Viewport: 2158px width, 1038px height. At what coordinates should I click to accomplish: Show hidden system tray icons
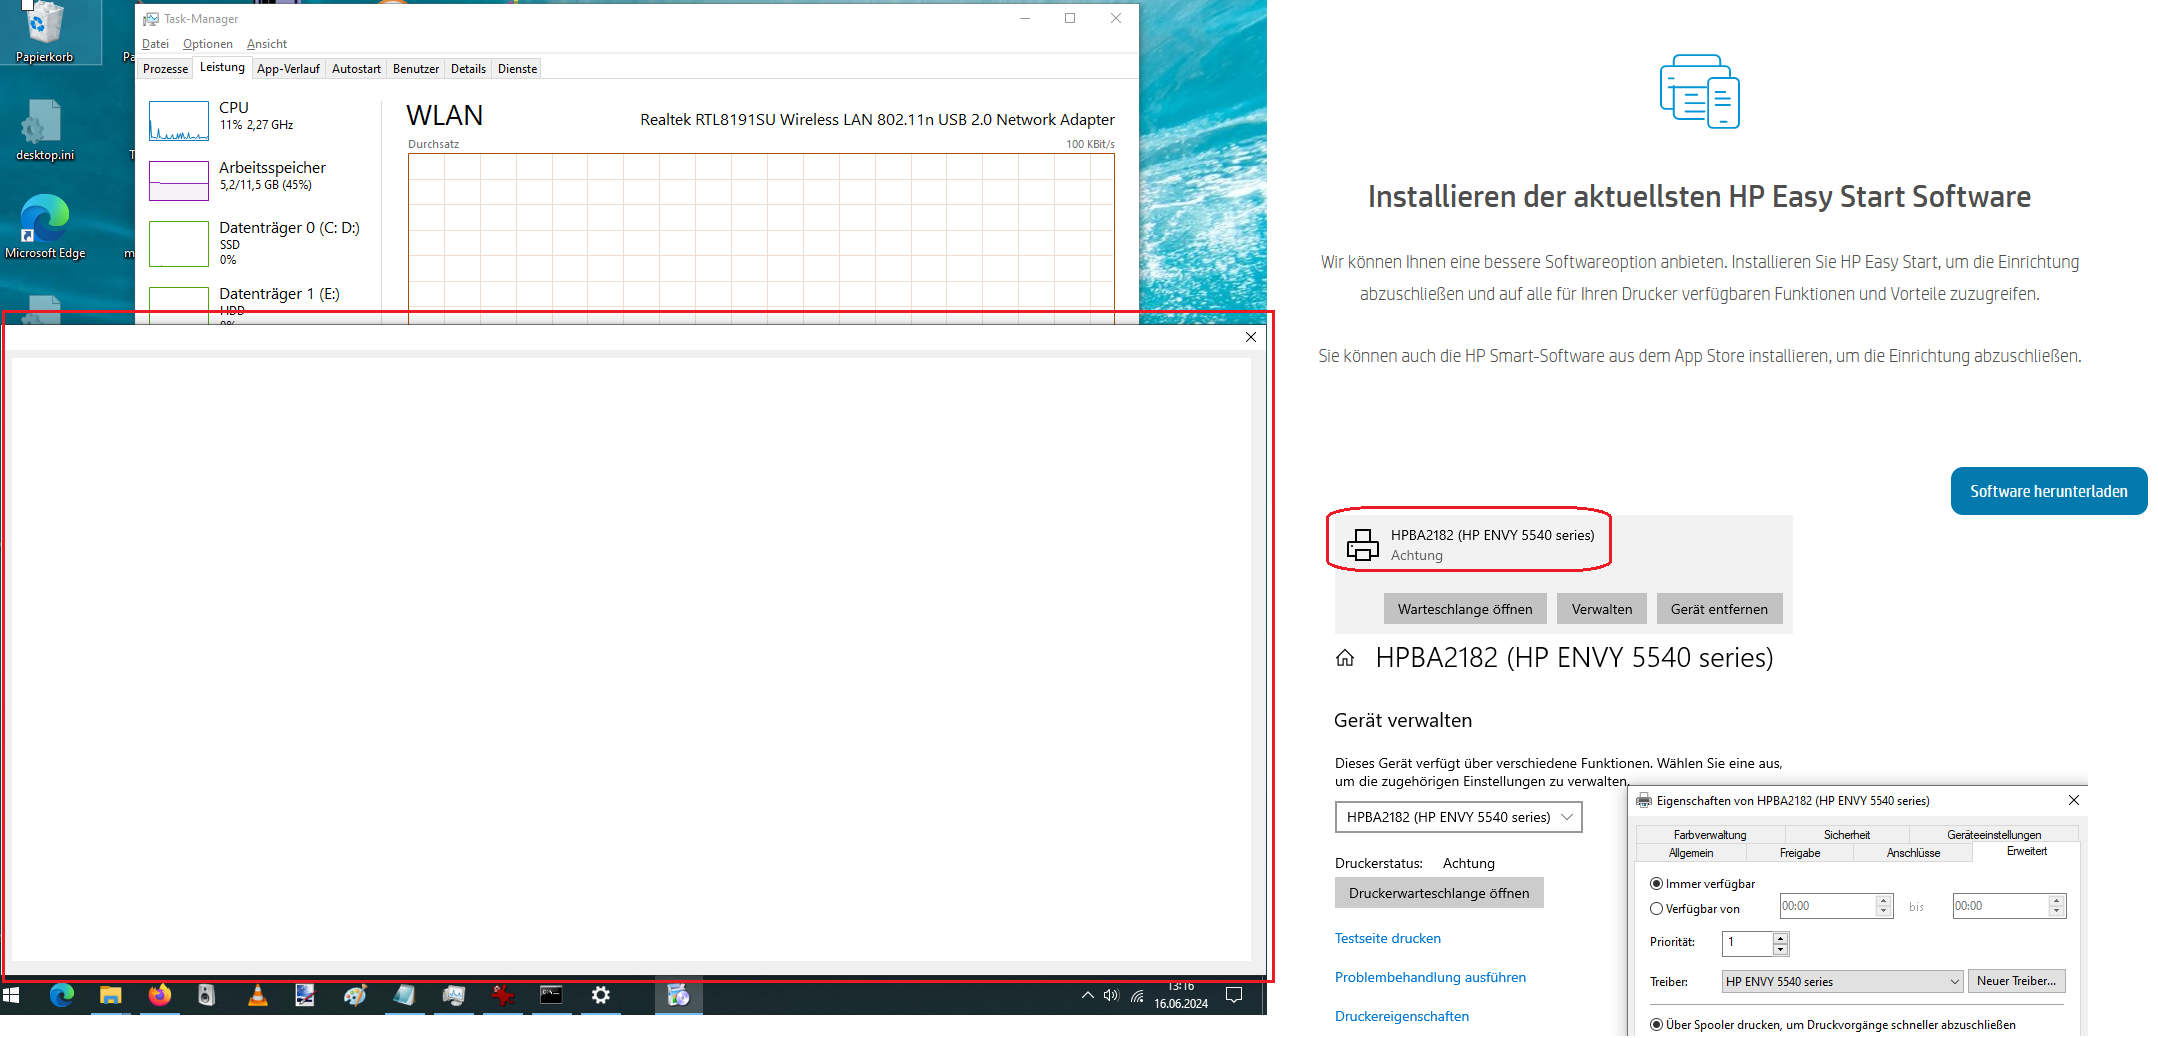(1088, 995)
